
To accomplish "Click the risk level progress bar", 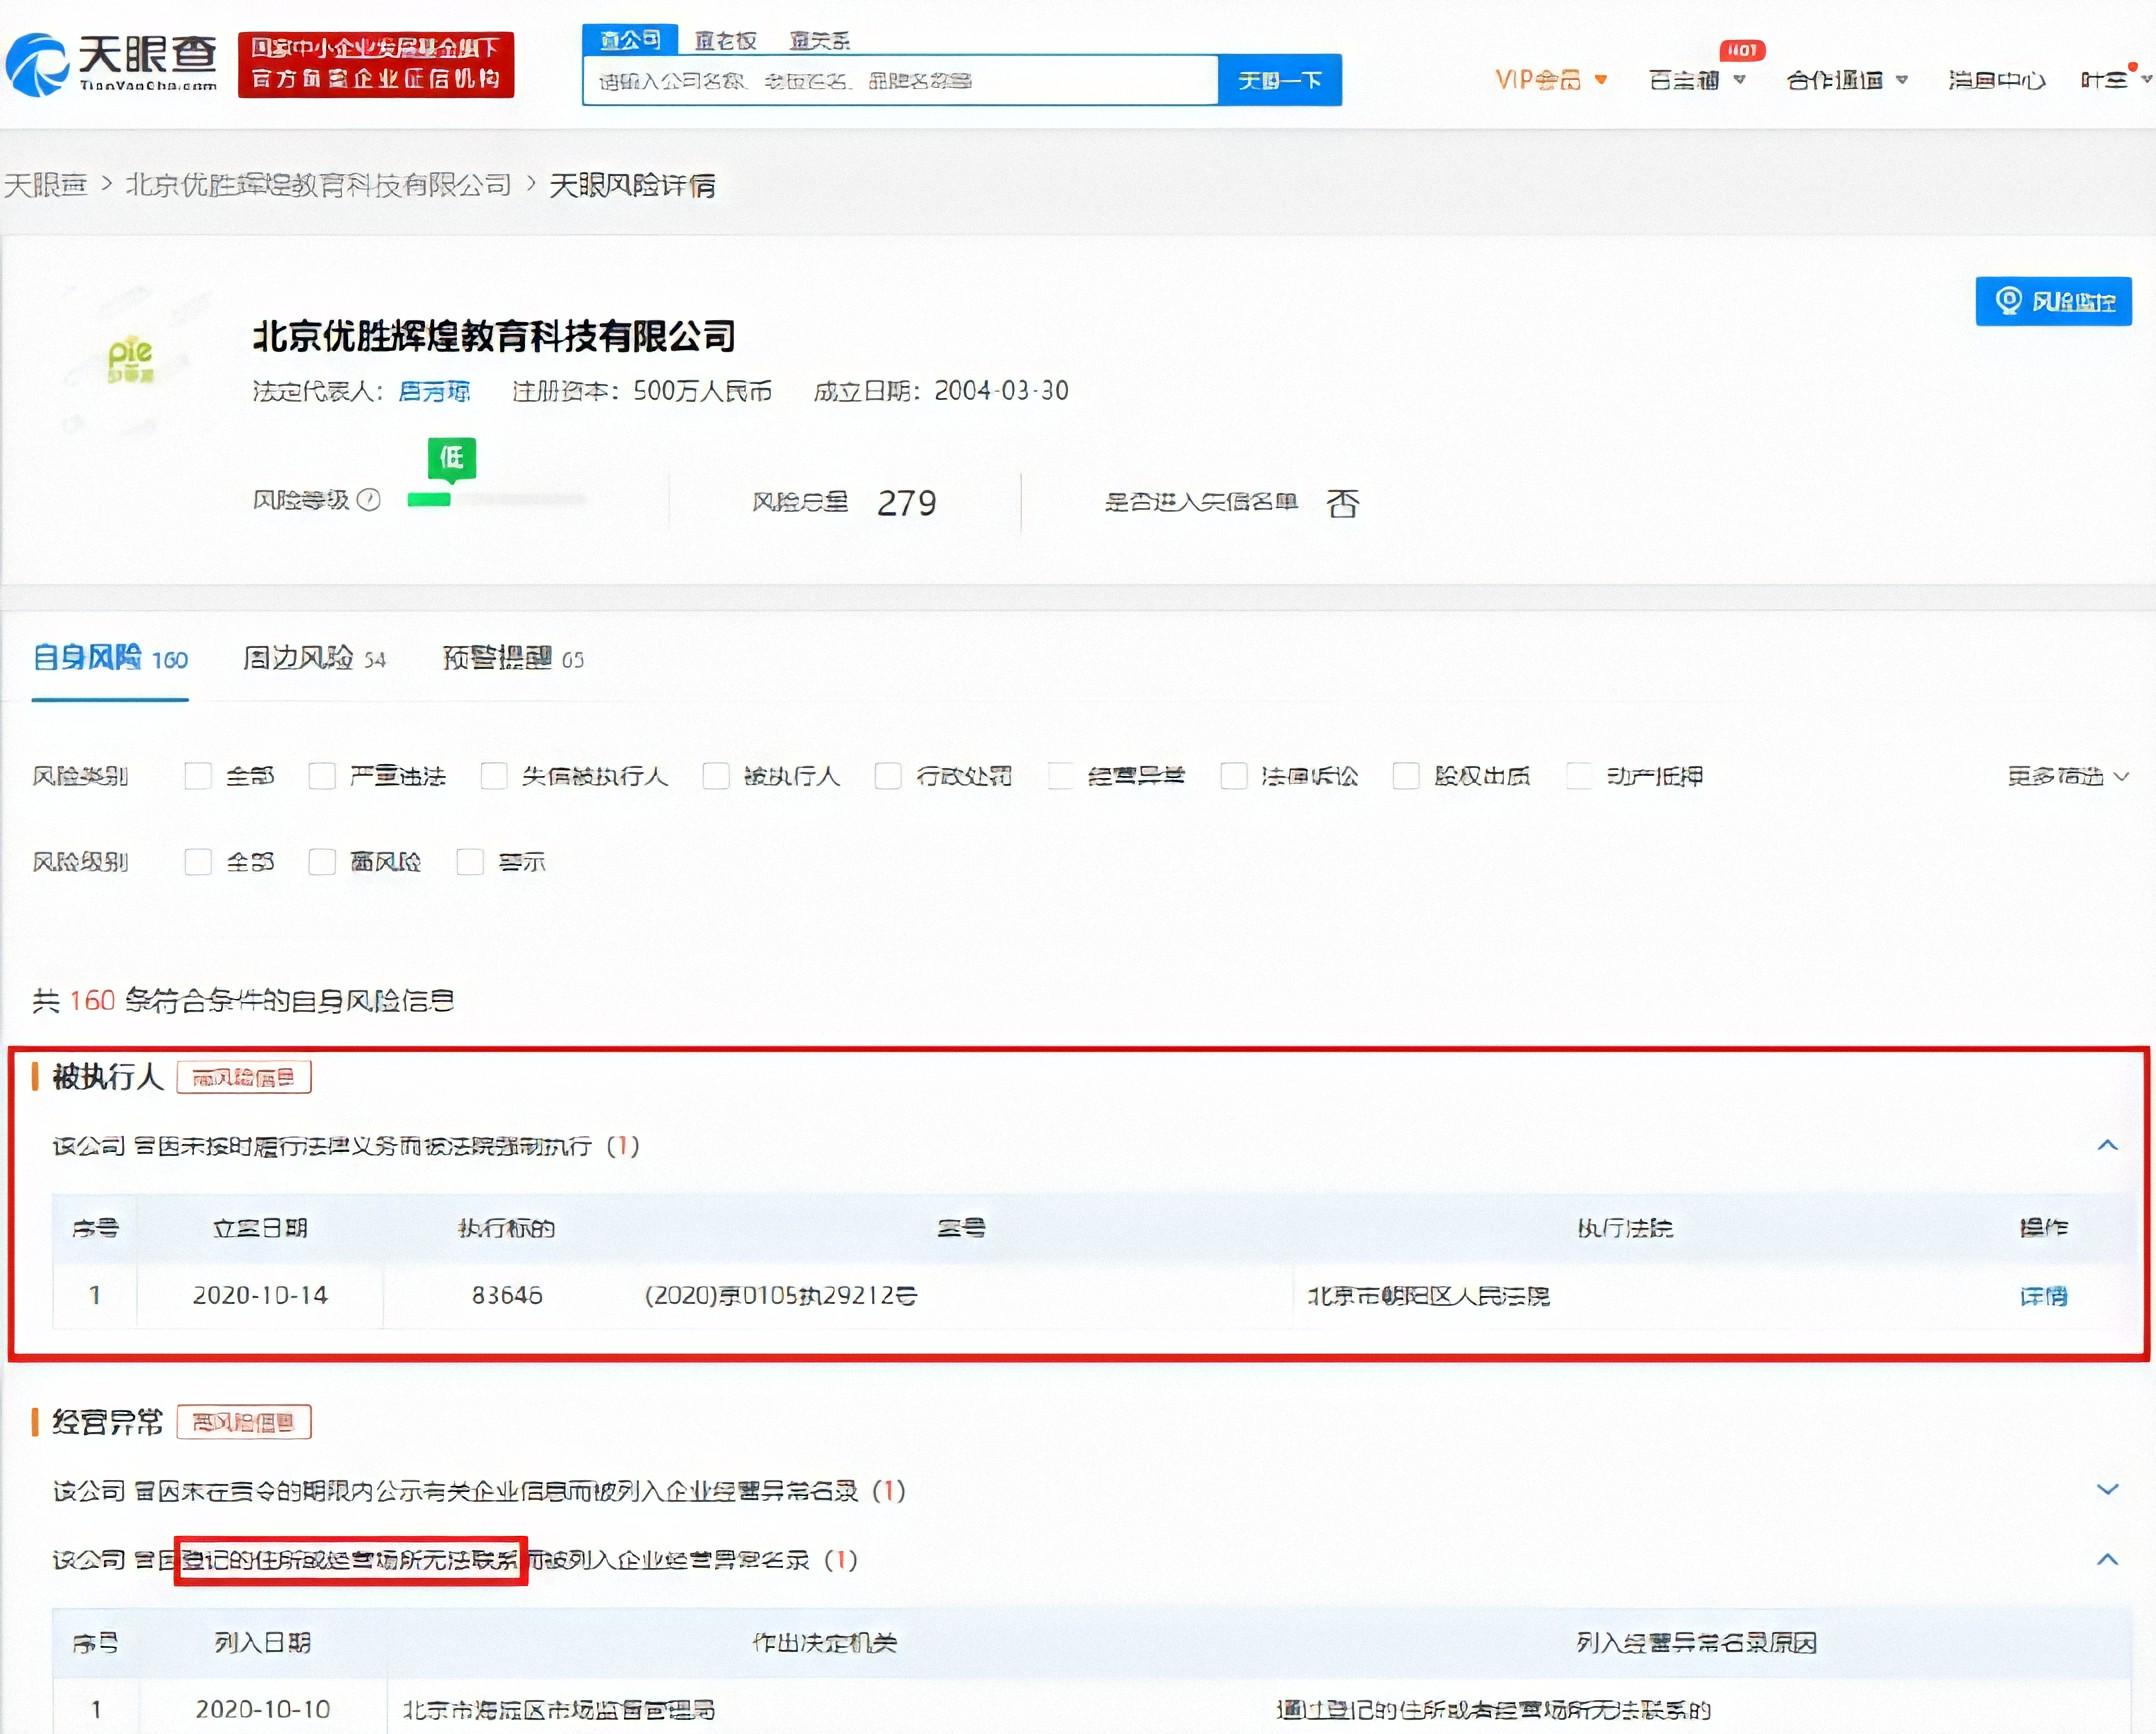I will click(495, 500).
